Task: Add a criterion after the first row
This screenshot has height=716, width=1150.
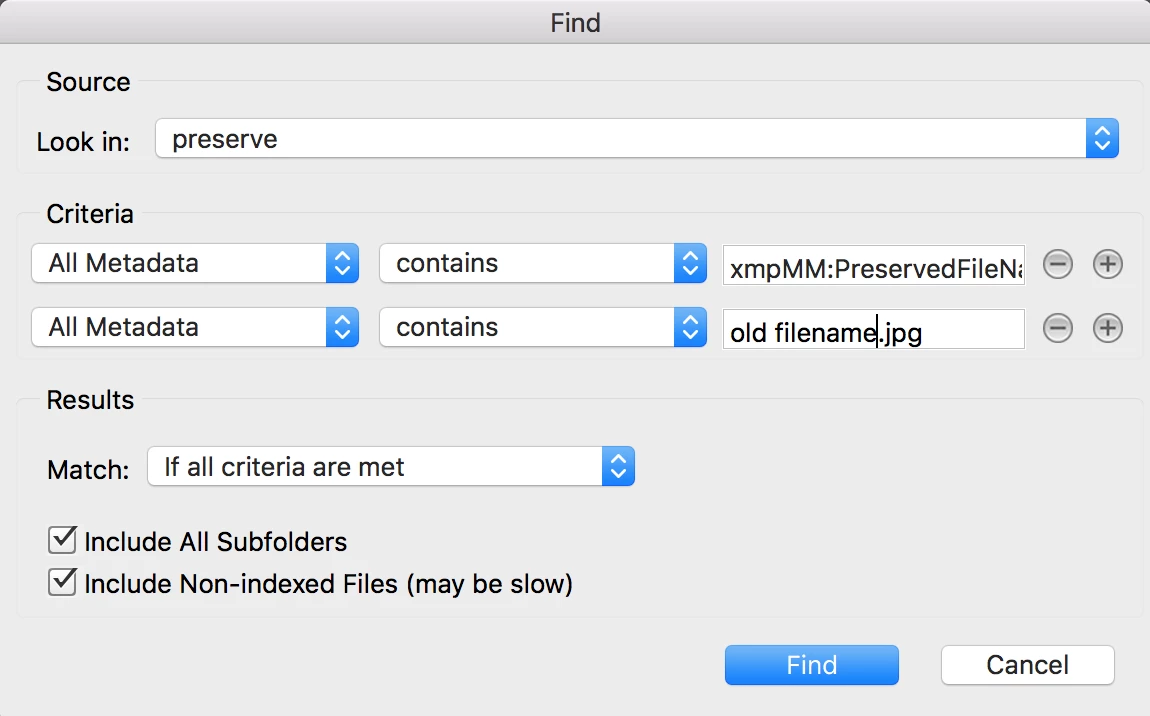Action: click(x=1107, y=264)
